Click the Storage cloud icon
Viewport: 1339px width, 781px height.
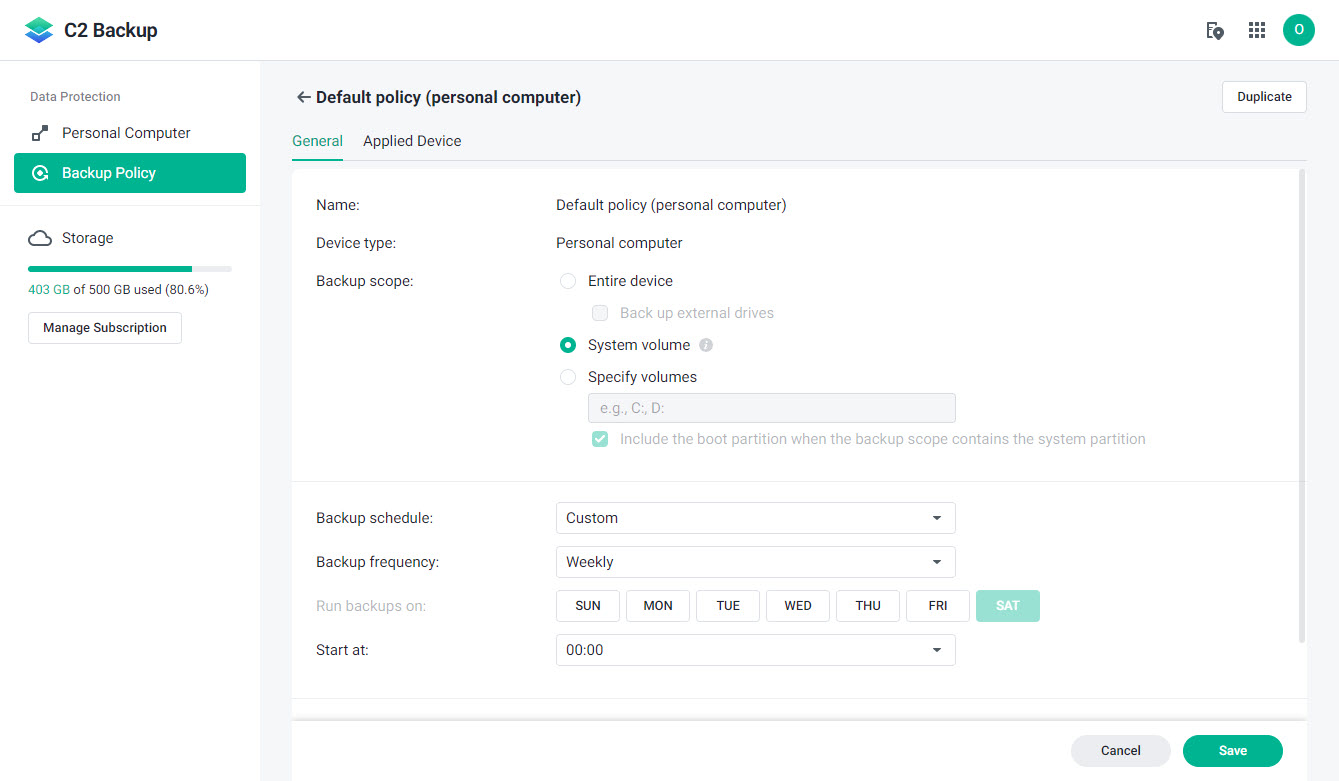(x=40, y=238)
